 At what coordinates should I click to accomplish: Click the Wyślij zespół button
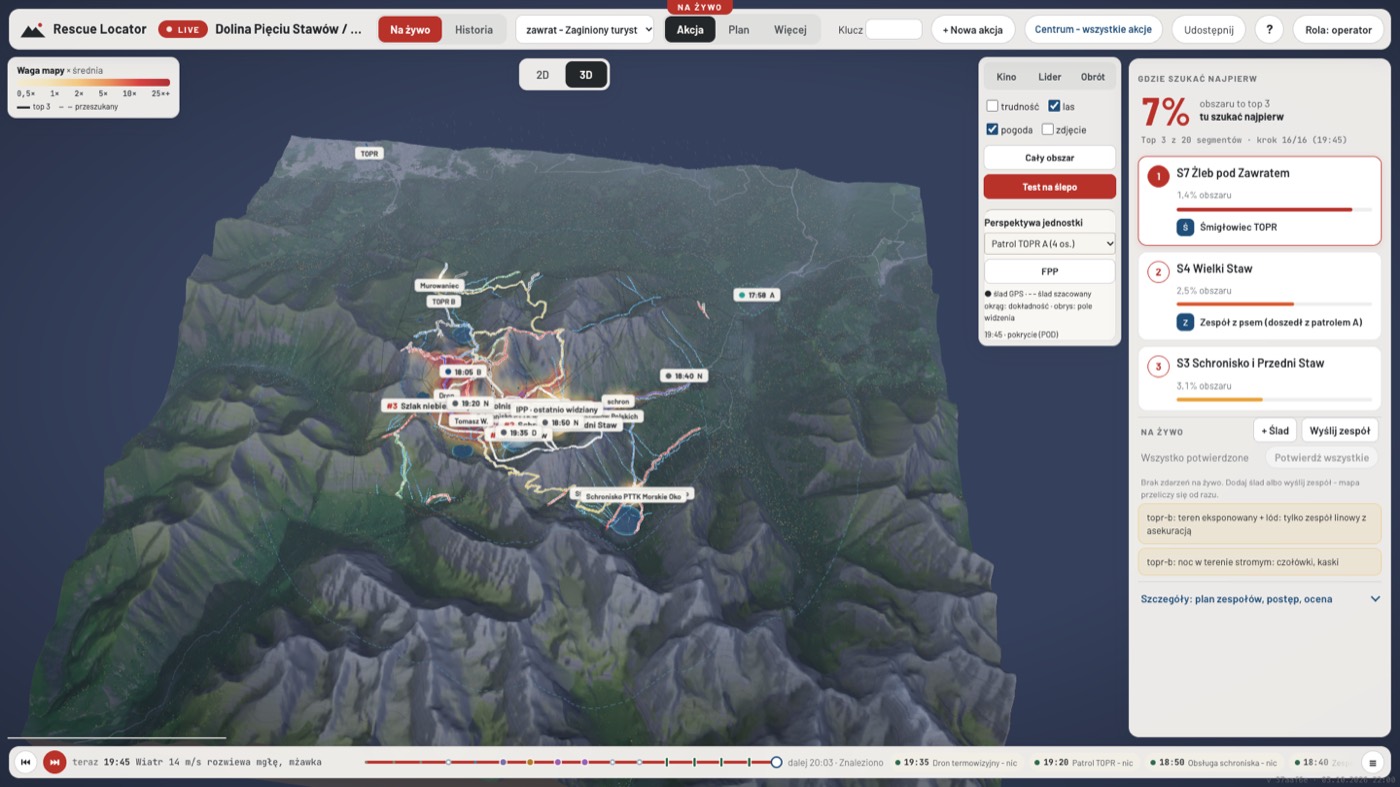point(1340,431)
